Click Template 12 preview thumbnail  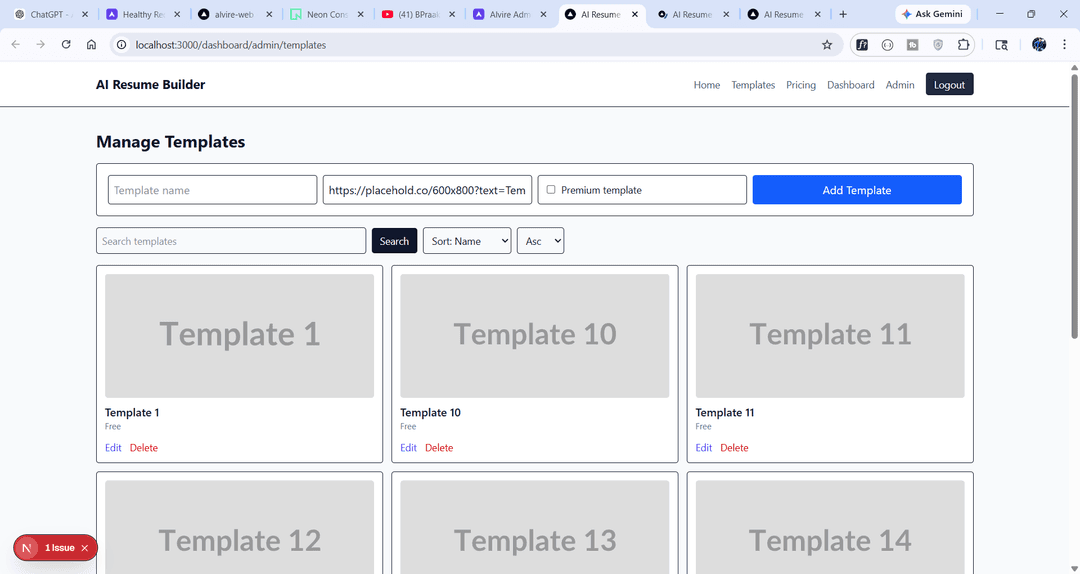click(x=240, y=527)
